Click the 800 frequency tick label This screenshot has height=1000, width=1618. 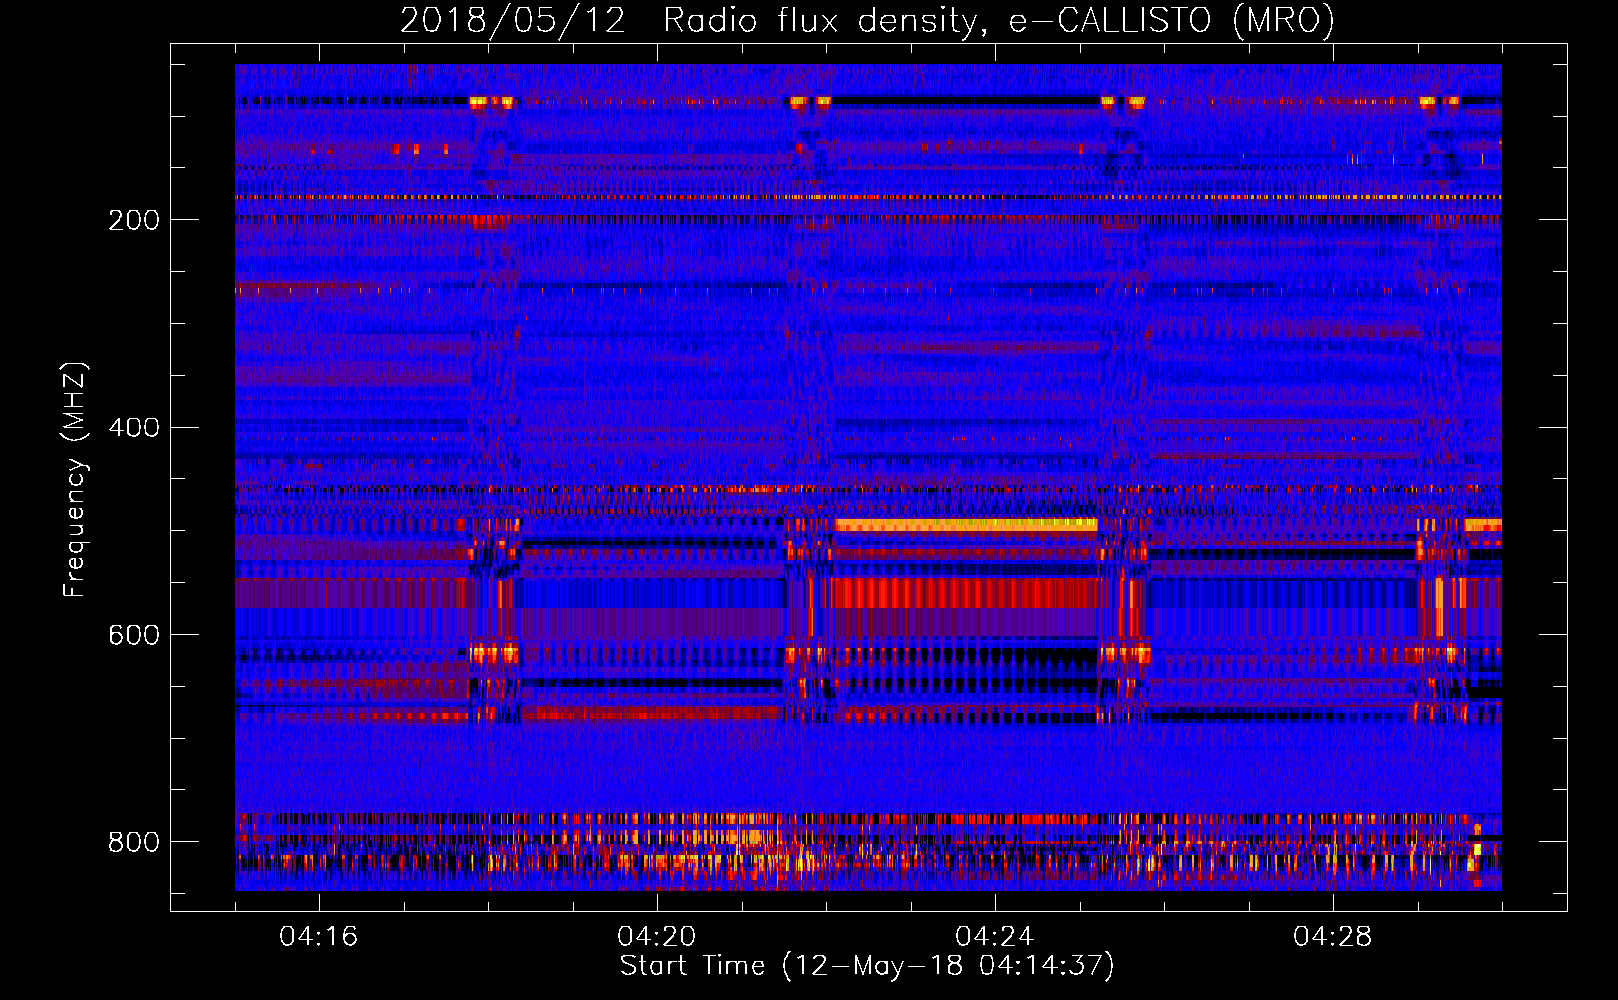pyautogui.click(x=134, y=842)
